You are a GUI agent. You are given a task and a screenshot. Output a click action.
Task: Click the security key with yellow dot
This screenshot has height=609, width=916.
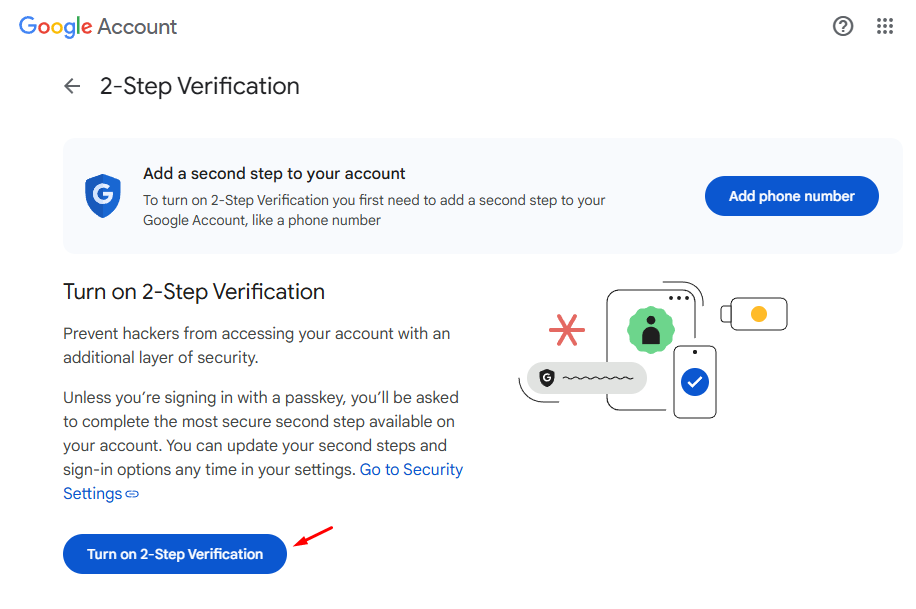click(x=756, y=314)
